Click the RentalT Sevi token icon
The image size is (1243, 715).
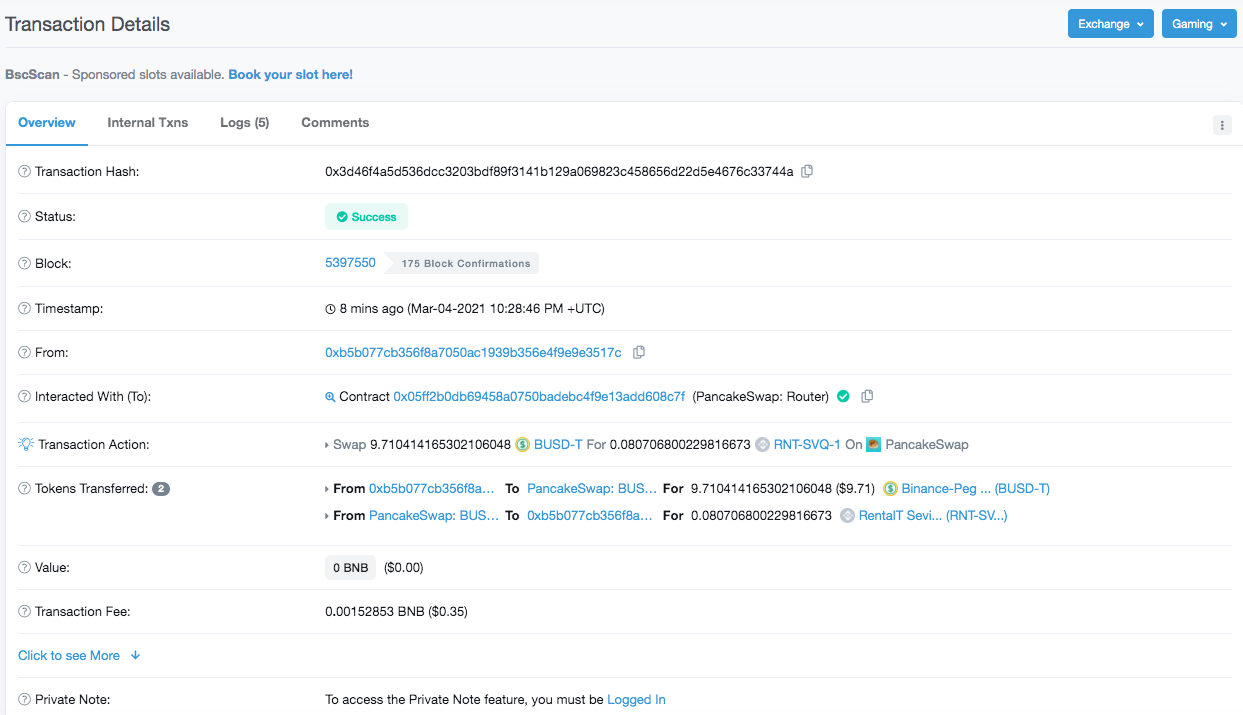(848, 516)
